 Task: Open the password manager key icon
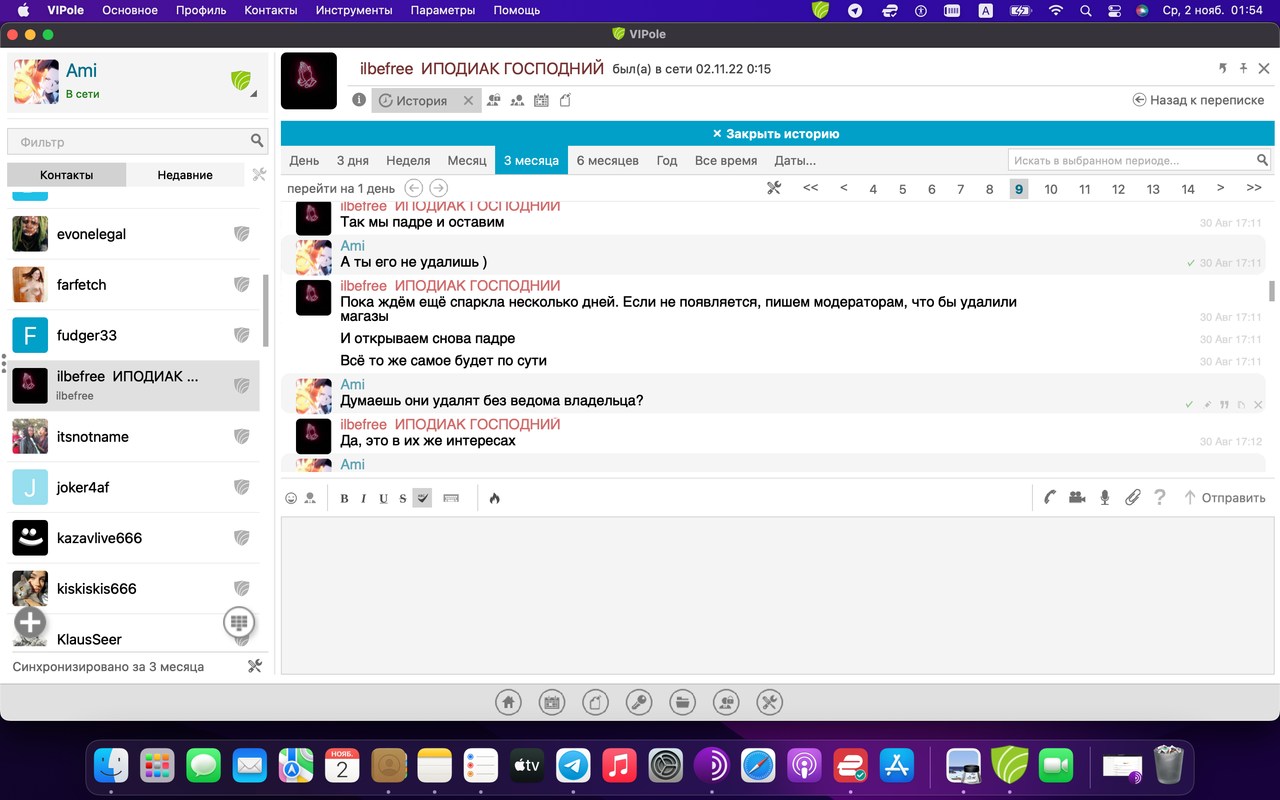639,702
